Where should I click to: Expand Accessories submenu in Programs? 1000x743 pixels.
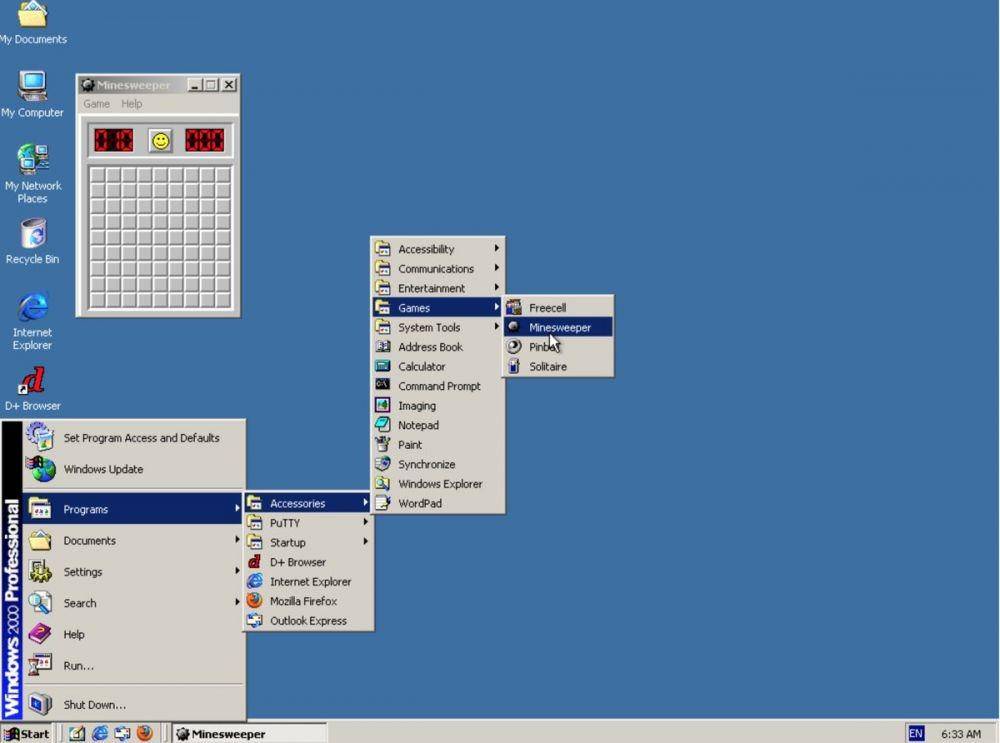(x=308, y=503)
